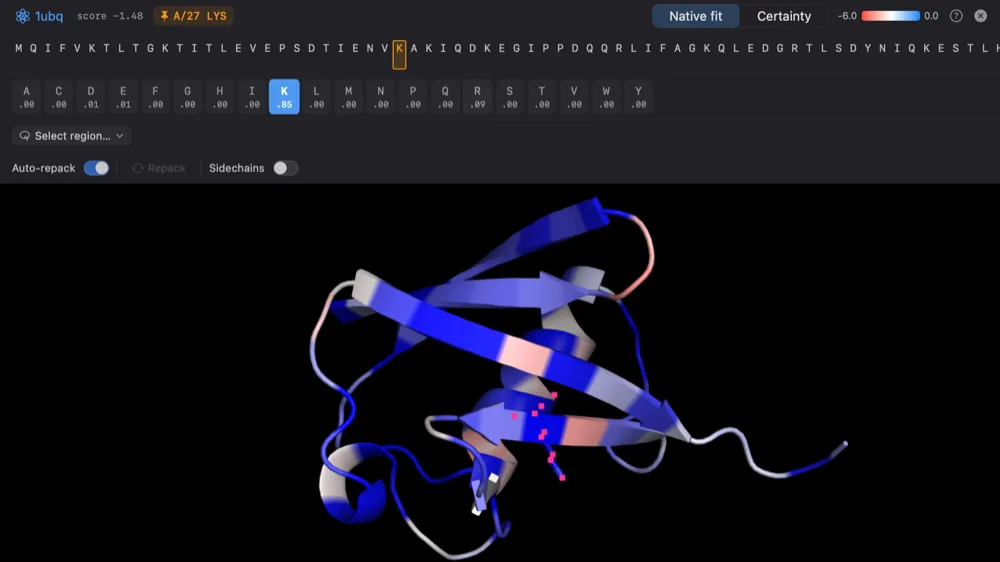Choose amino acid W option tile
The image size is (1000, 562).
click(x=606, y=97)
